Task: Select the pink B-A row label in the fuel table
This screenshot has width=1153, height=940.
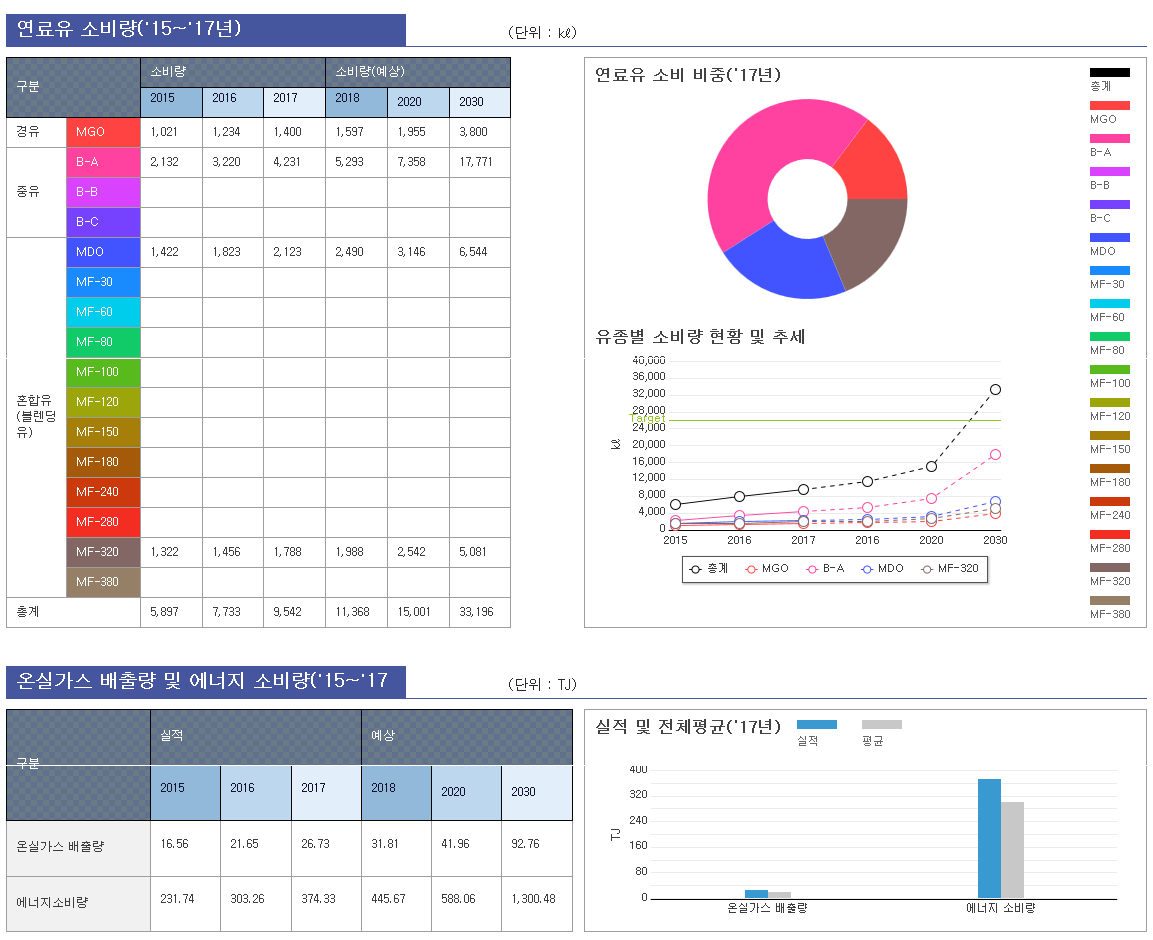Action: (x=103, y=163)
